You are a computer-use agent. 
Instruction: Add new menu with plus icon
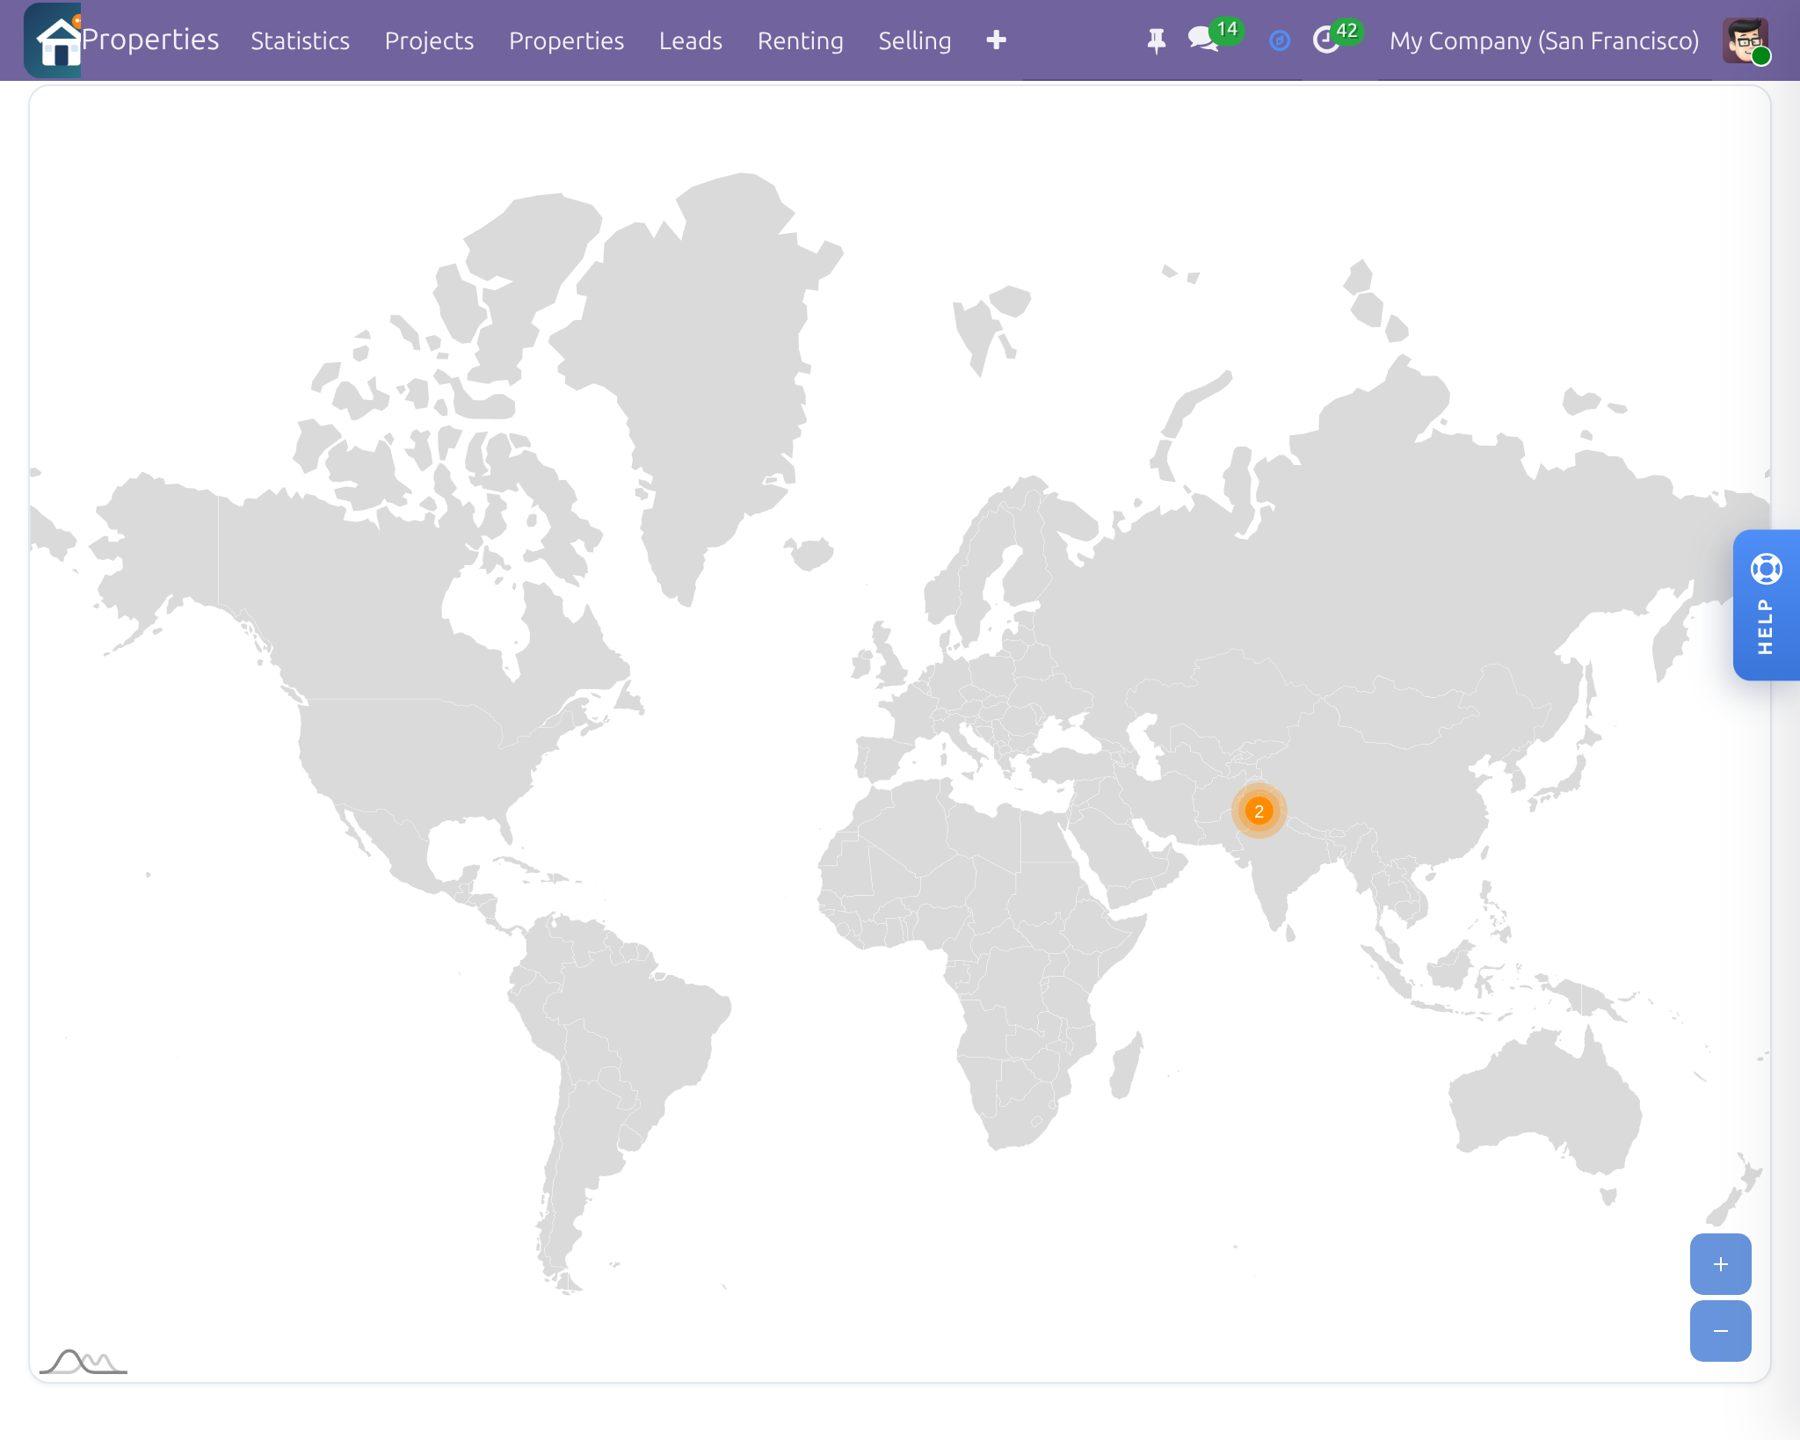click(996, 40)
